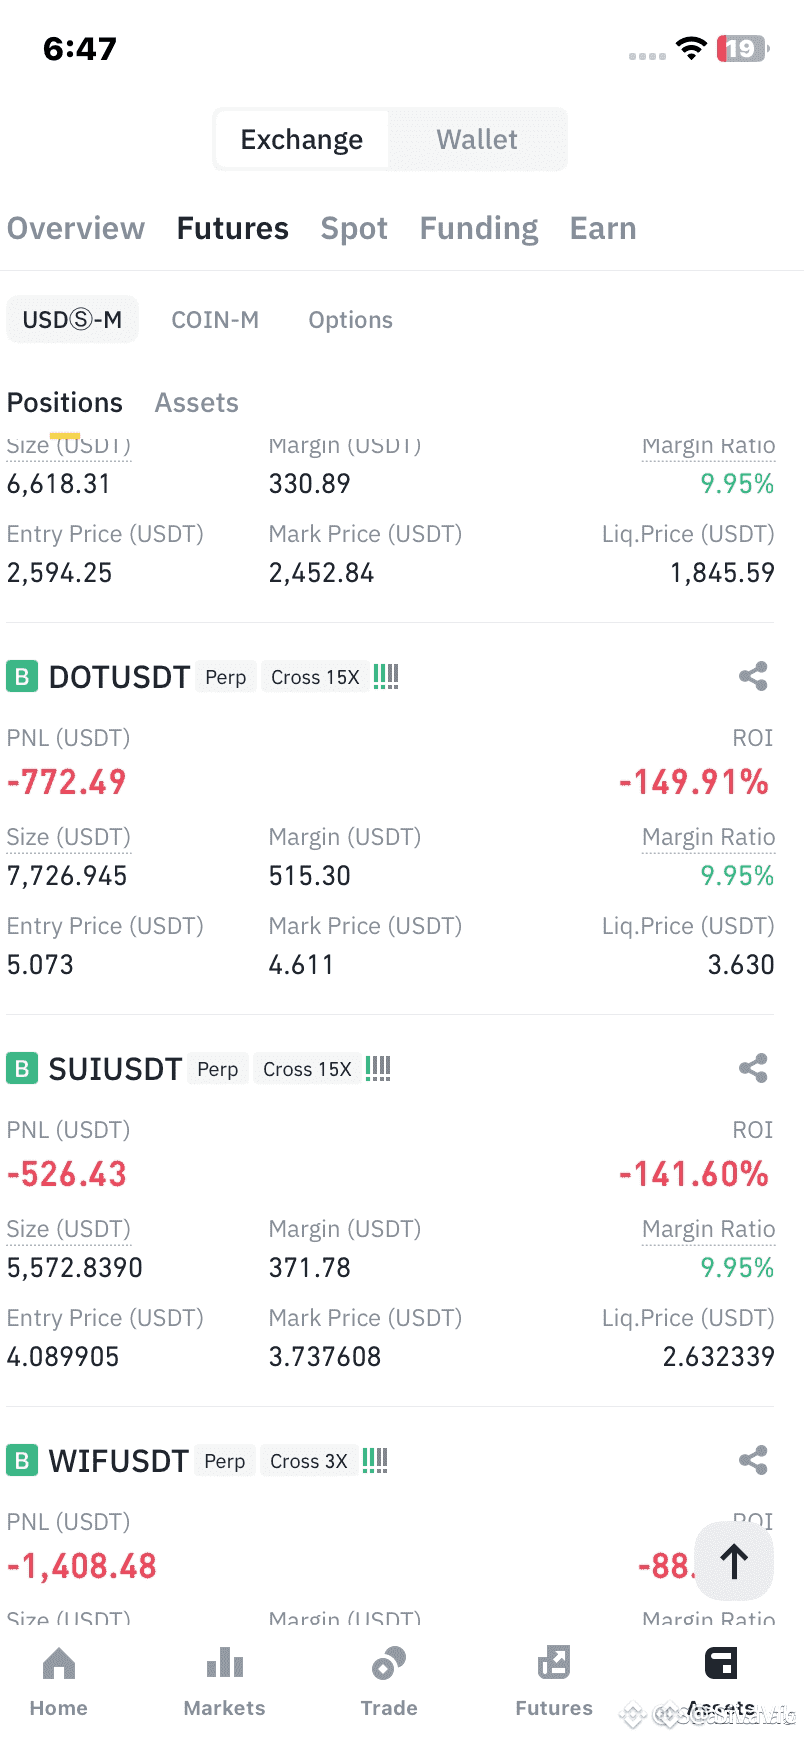The image size is (804, 1740).
Task: Tap the scroll-to-top arrow button
Action: click(x=734, y=1561)
